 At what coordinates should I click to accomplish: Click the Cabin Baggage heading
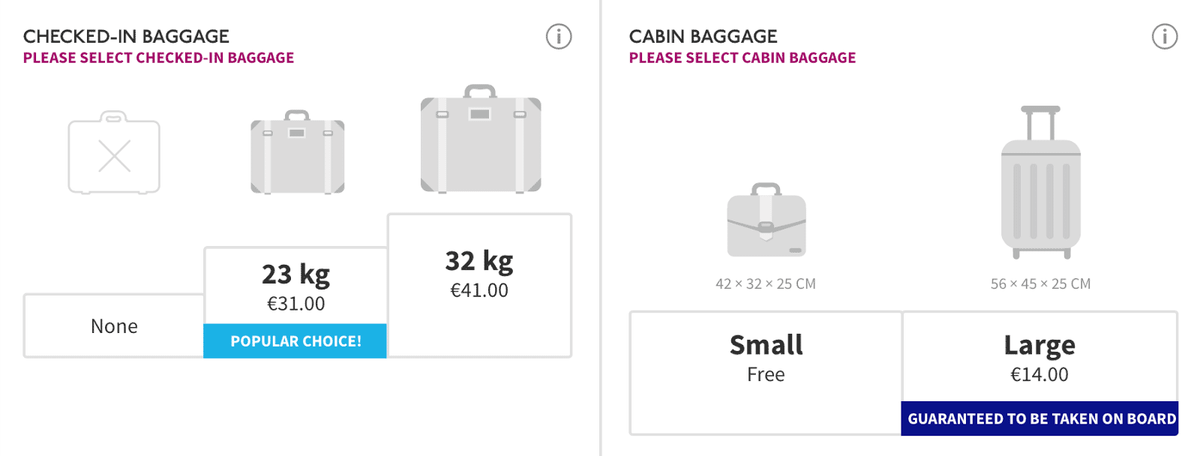click(x=703, y=37)
